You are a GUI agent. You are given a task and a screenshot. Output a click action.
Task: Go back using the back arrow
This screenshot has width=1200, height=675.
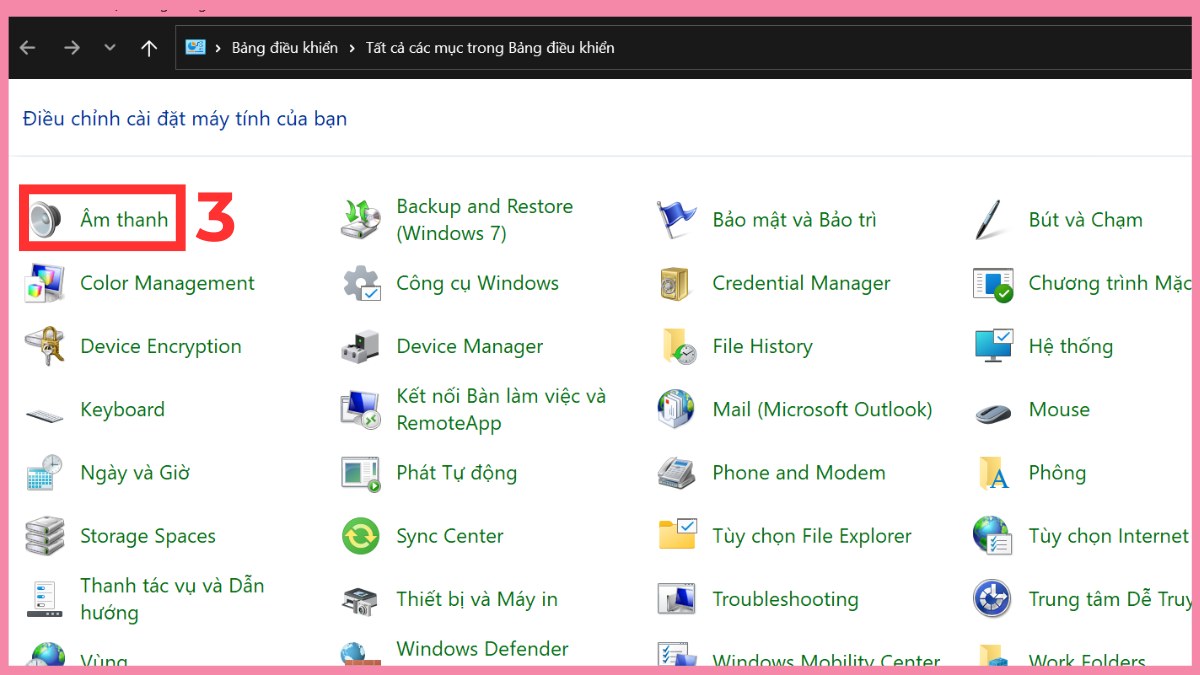pos(27,48)
